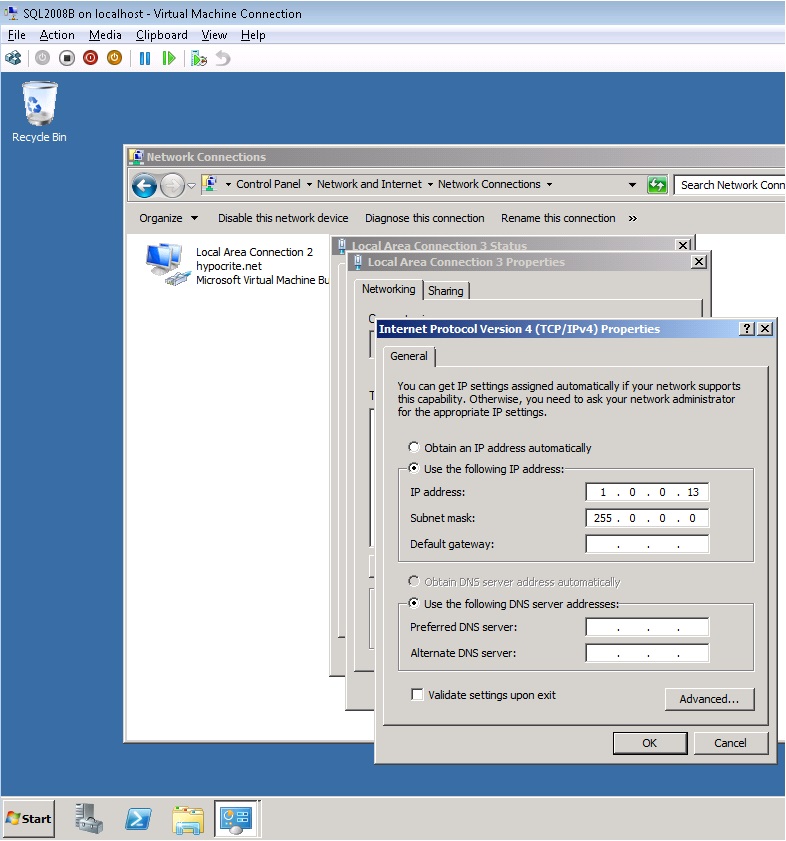Click Network and Internet breadcrumb text
The image size is (786, 841).
tap(369, 184)
